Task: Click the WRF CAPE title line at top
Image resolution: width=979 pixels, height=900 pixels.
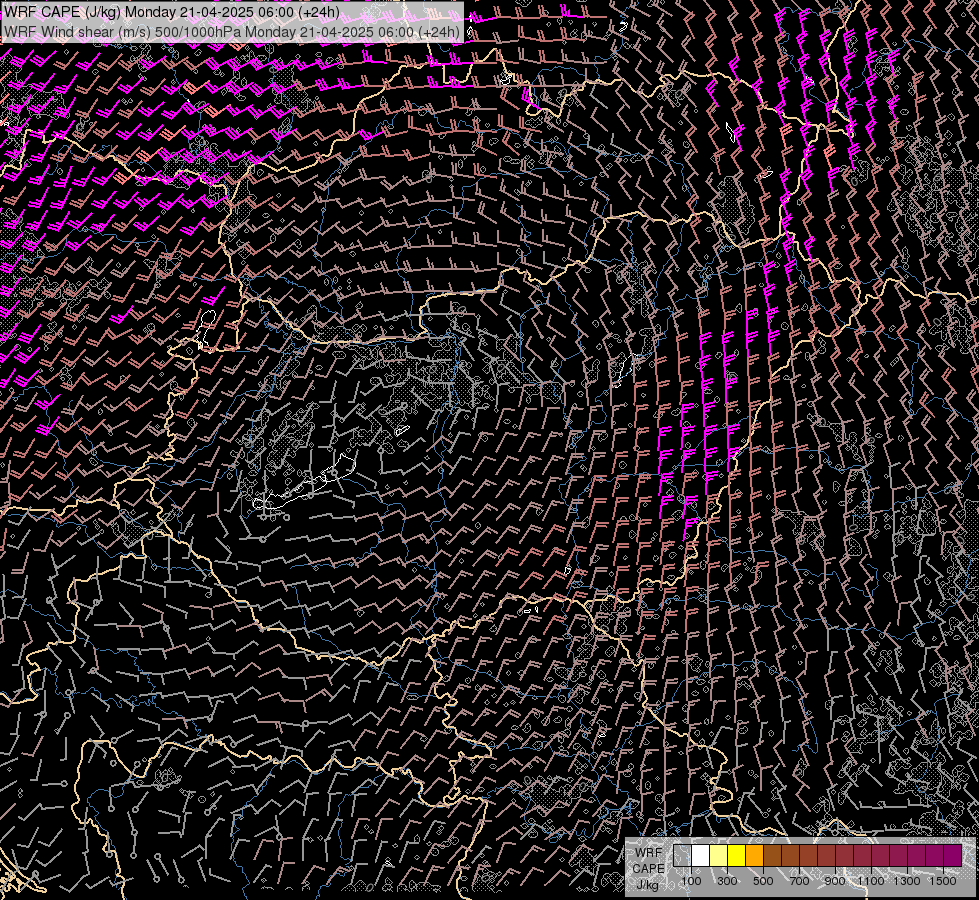Action: pyautogui.click(x=171, y=12)
